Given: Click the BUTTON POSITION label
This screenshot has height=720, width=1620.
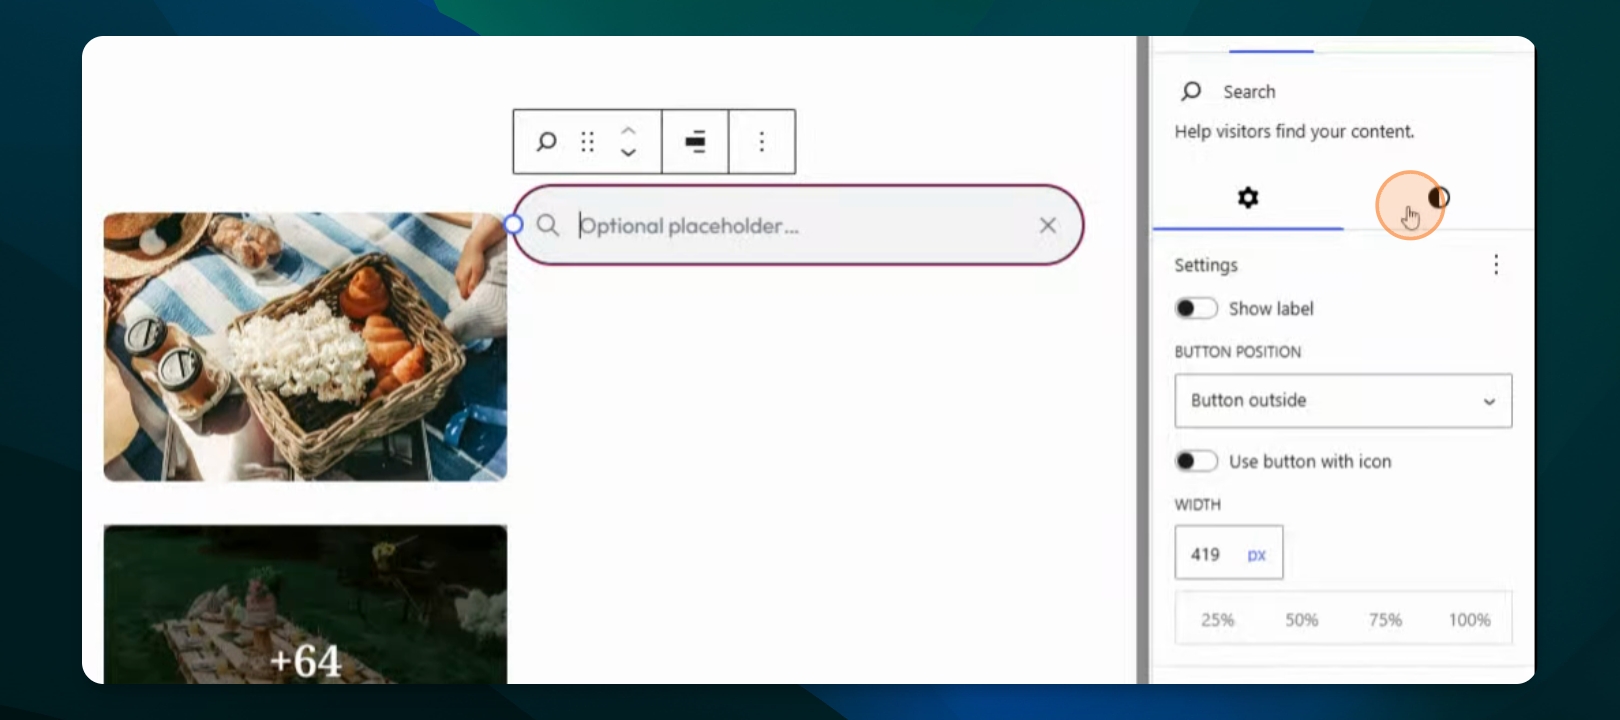Looking at the screenshot, I should 1237,352.
